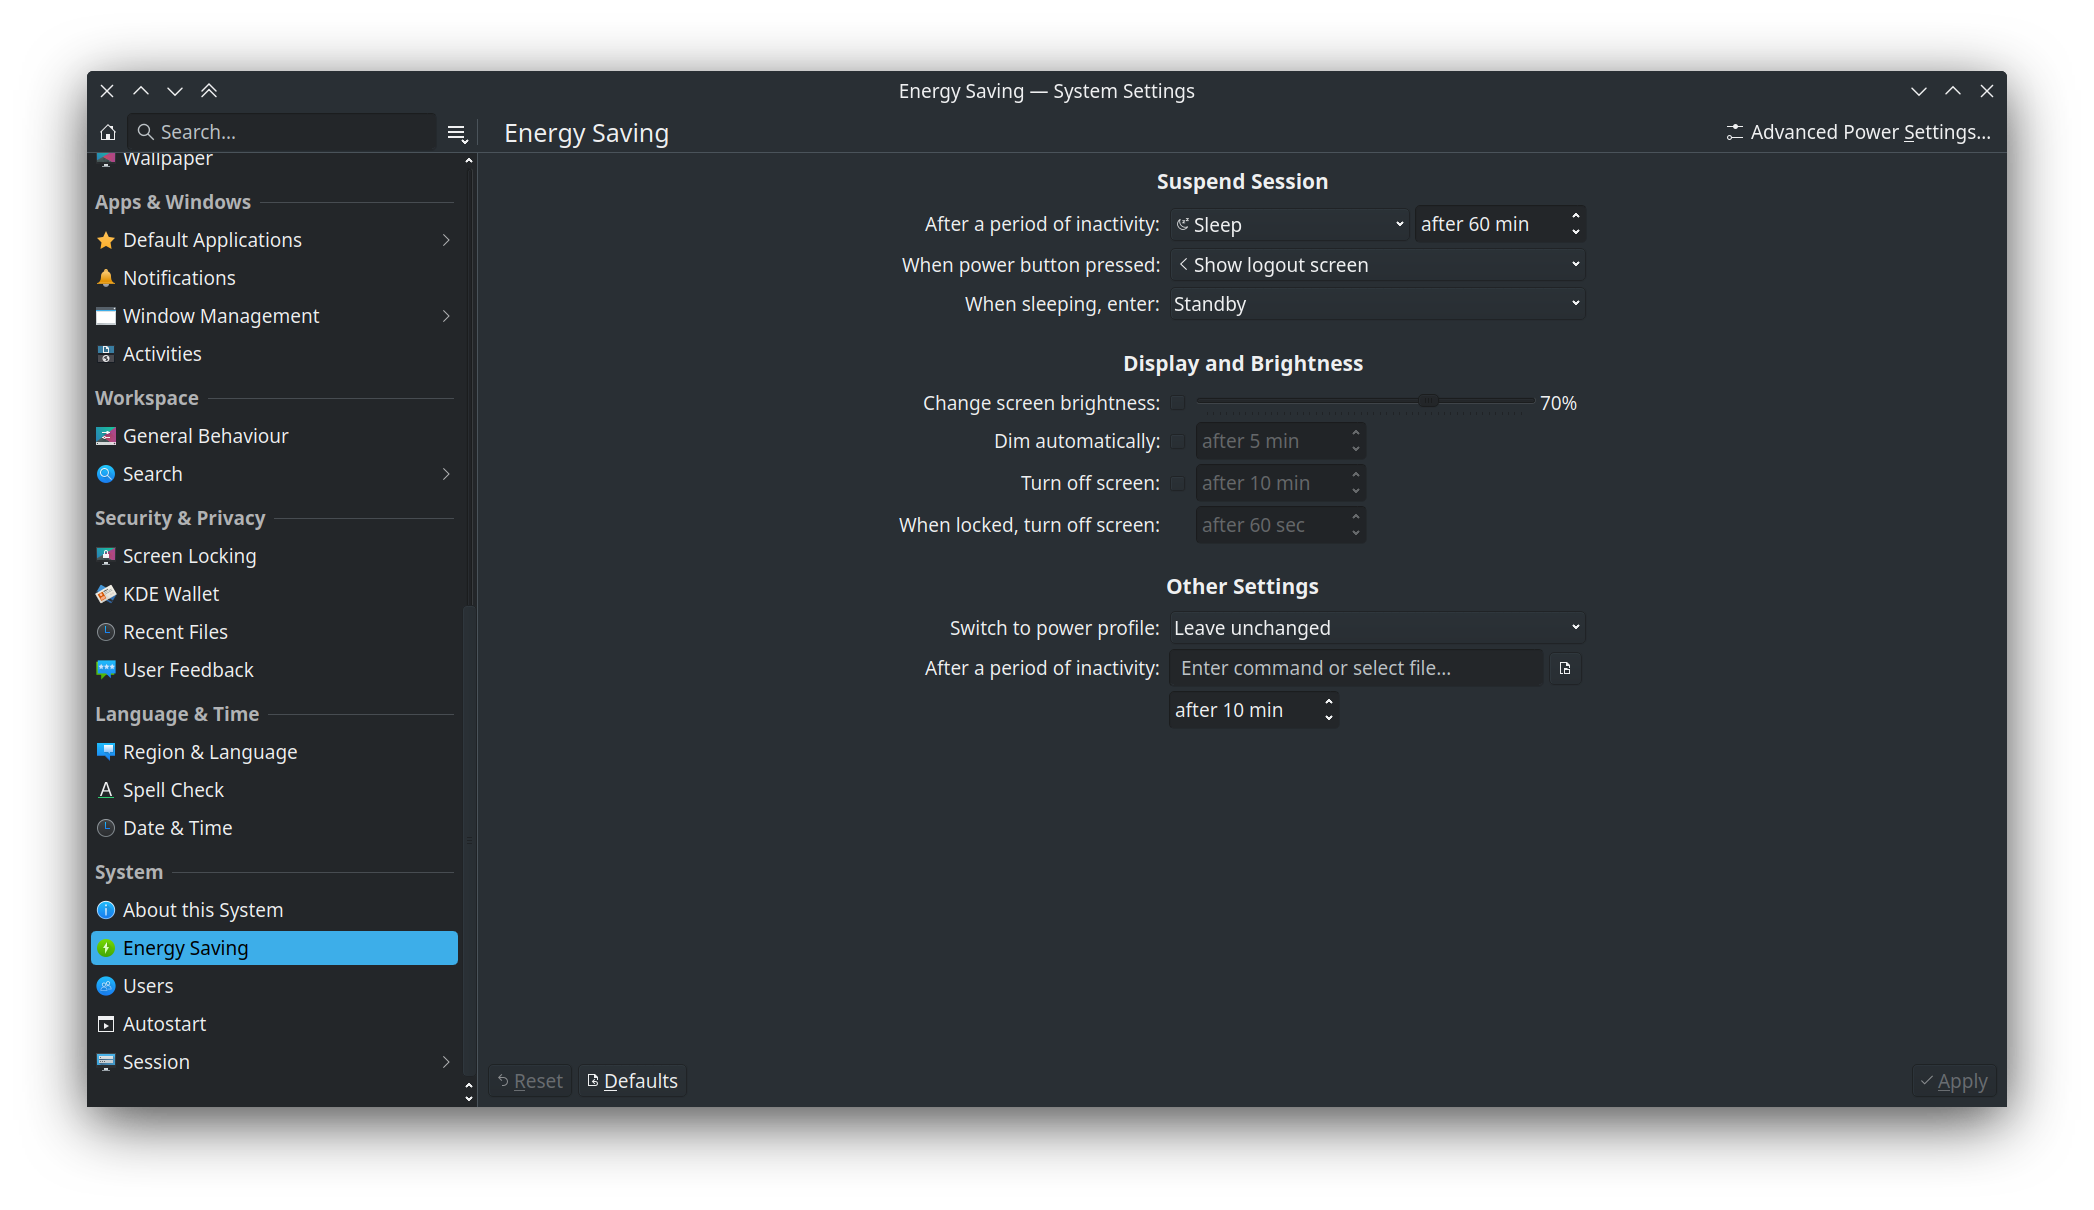This screenshot has width=2094, height=1210.
Task: Open the Sleep inactivity action dropdown
Action: (1290, 225)
